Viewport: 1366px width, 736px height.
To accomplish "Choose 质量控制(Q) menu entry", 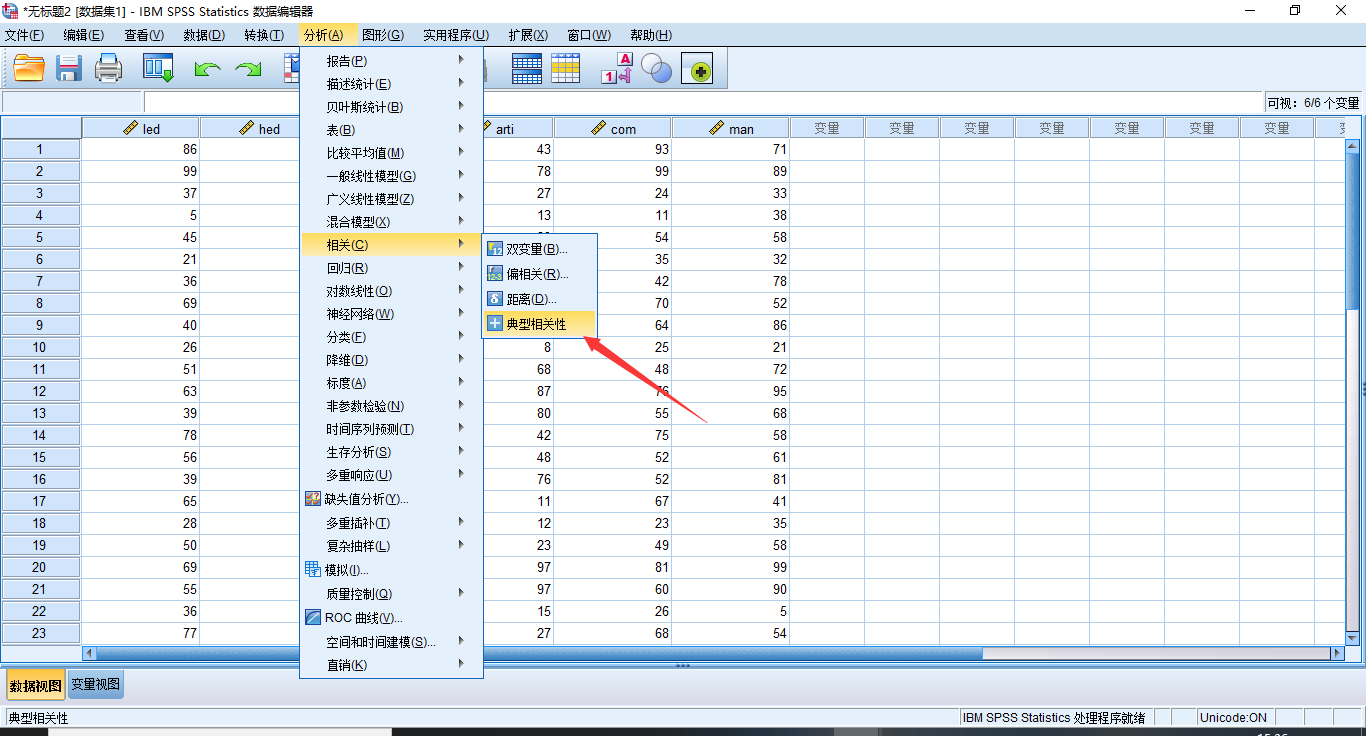I will coord(391,593).
